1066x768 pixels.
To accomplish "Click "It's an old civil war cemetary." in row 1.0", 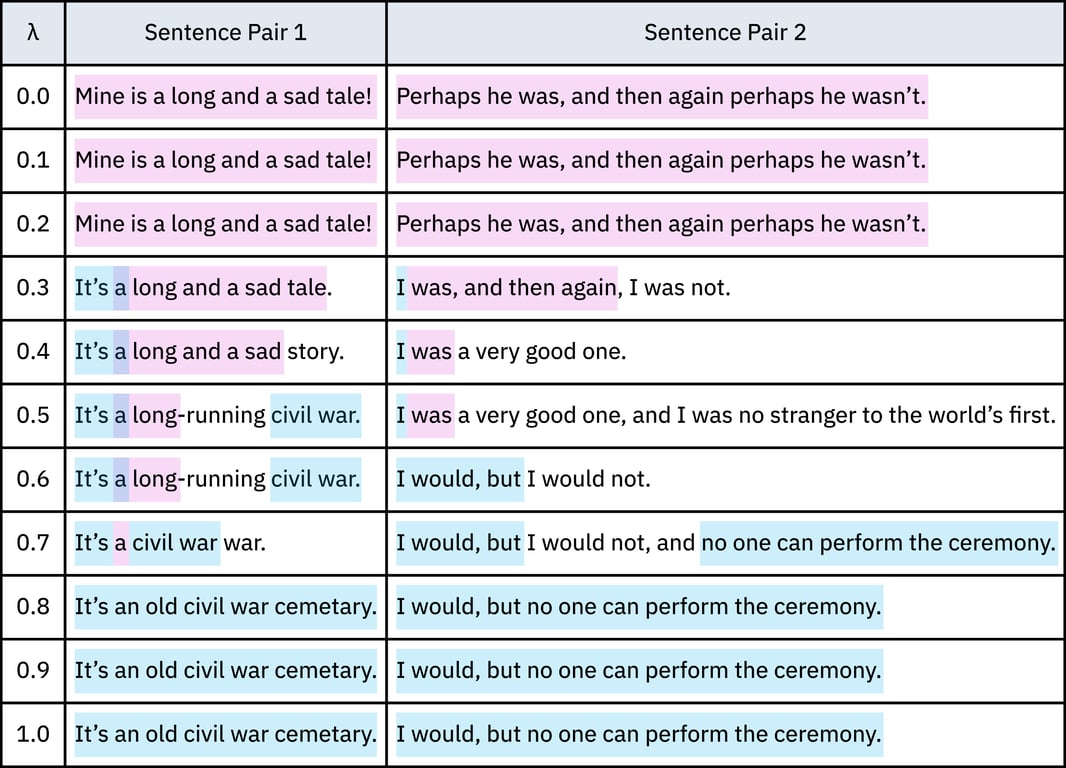I will [225, 734].
